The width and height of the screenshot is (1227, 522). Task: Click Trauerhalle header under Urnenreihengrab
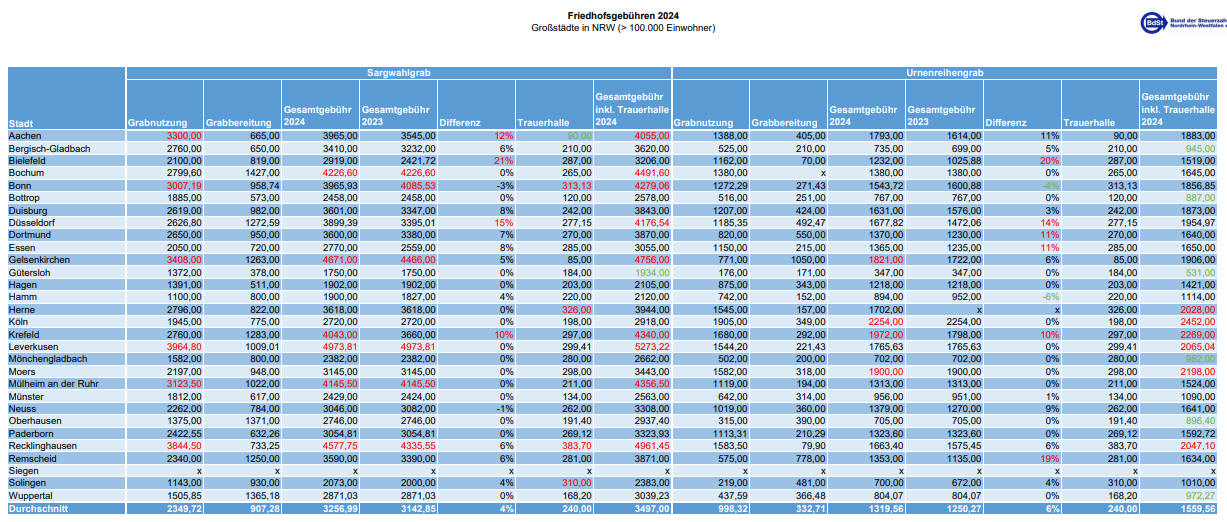pyautogui.click(x=1089, y=123)
